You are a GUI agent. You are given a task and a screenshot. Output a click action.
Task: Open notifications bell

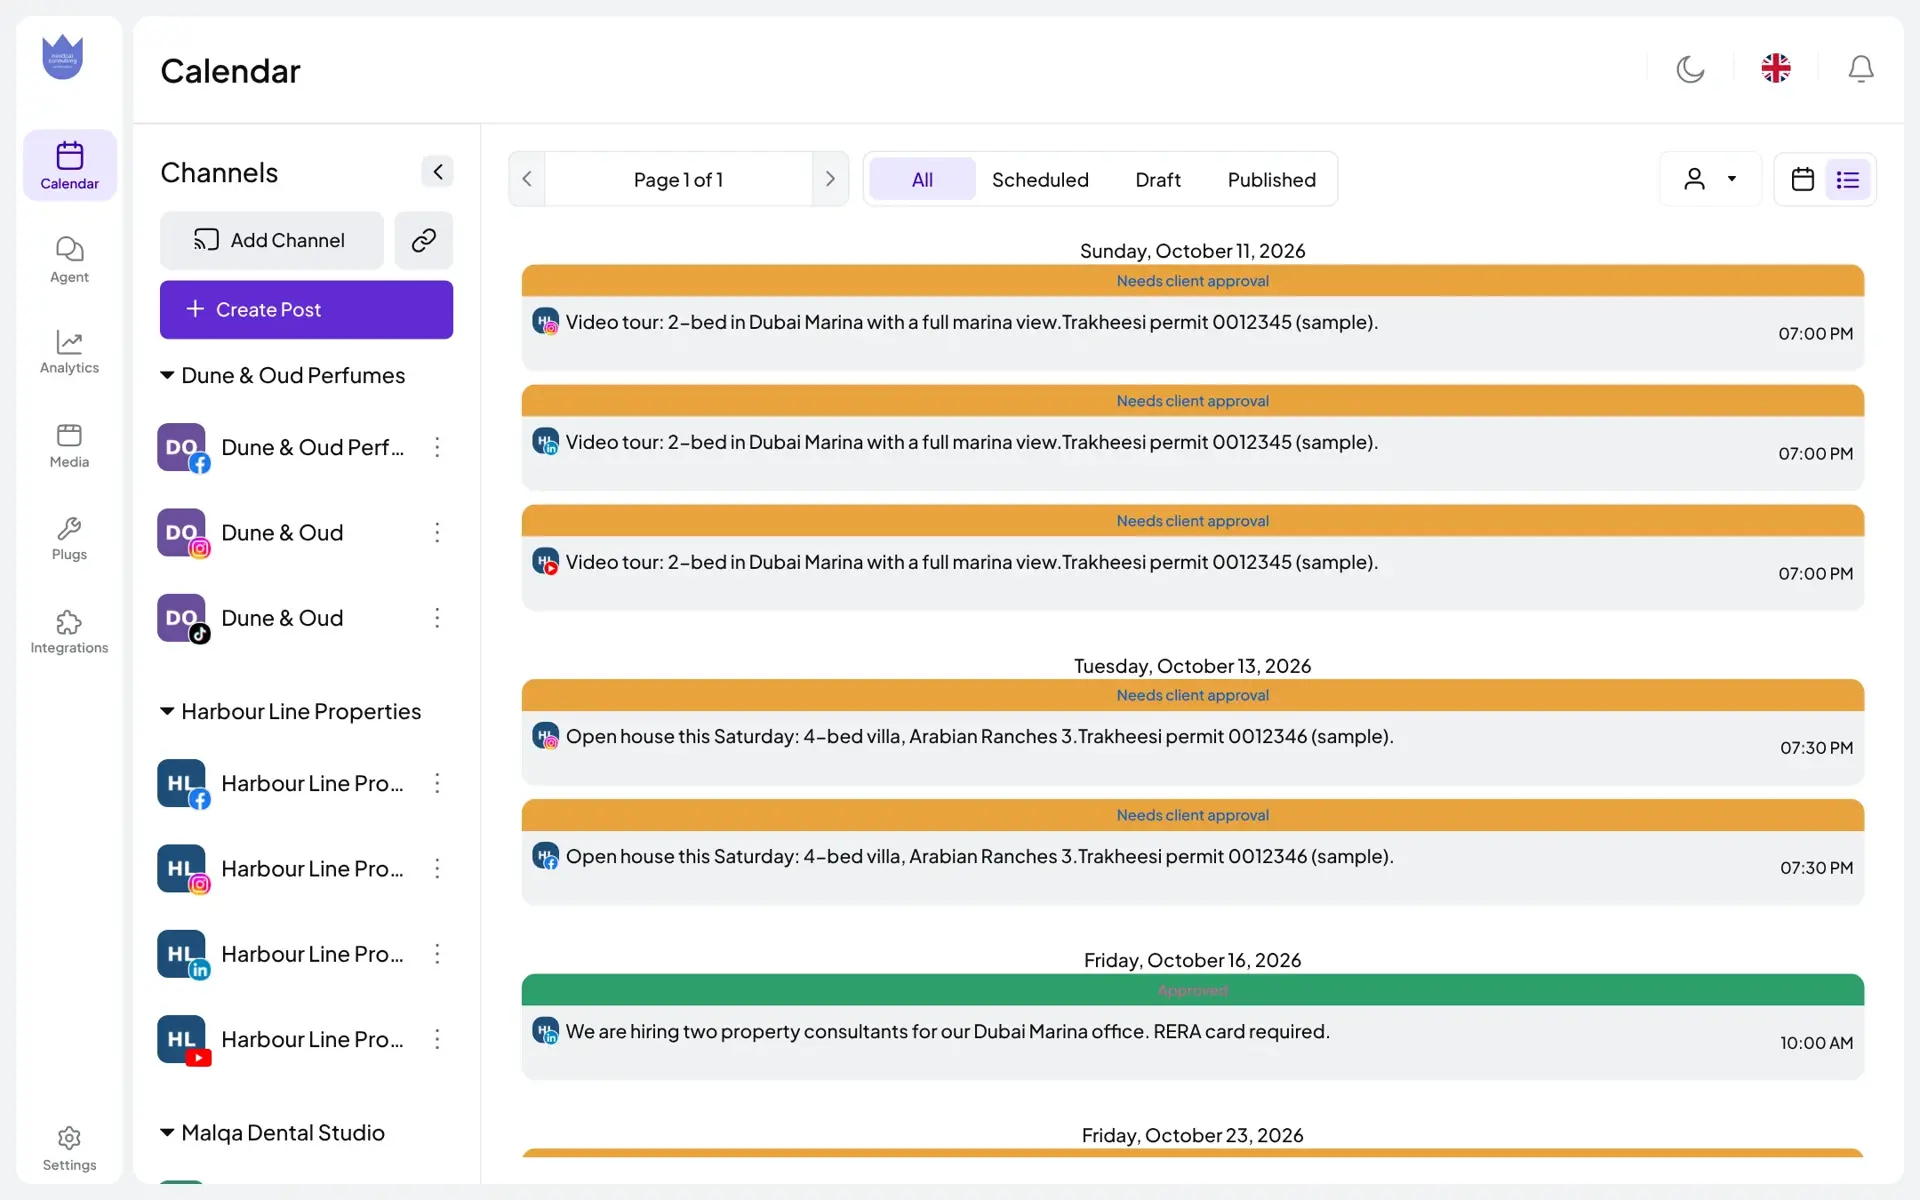point(1861,69)
